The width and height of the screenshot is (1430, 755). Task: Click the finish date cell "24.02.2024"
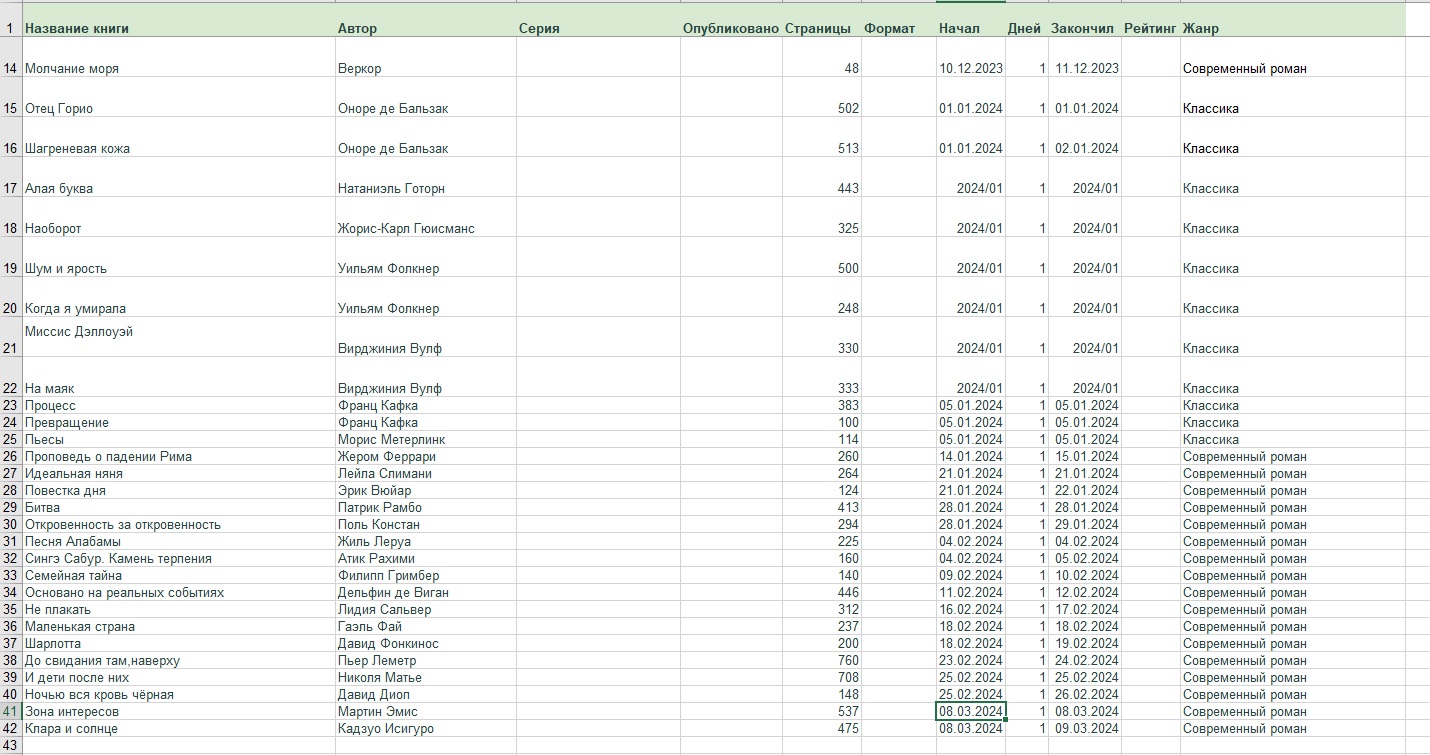coord(1084,661)
